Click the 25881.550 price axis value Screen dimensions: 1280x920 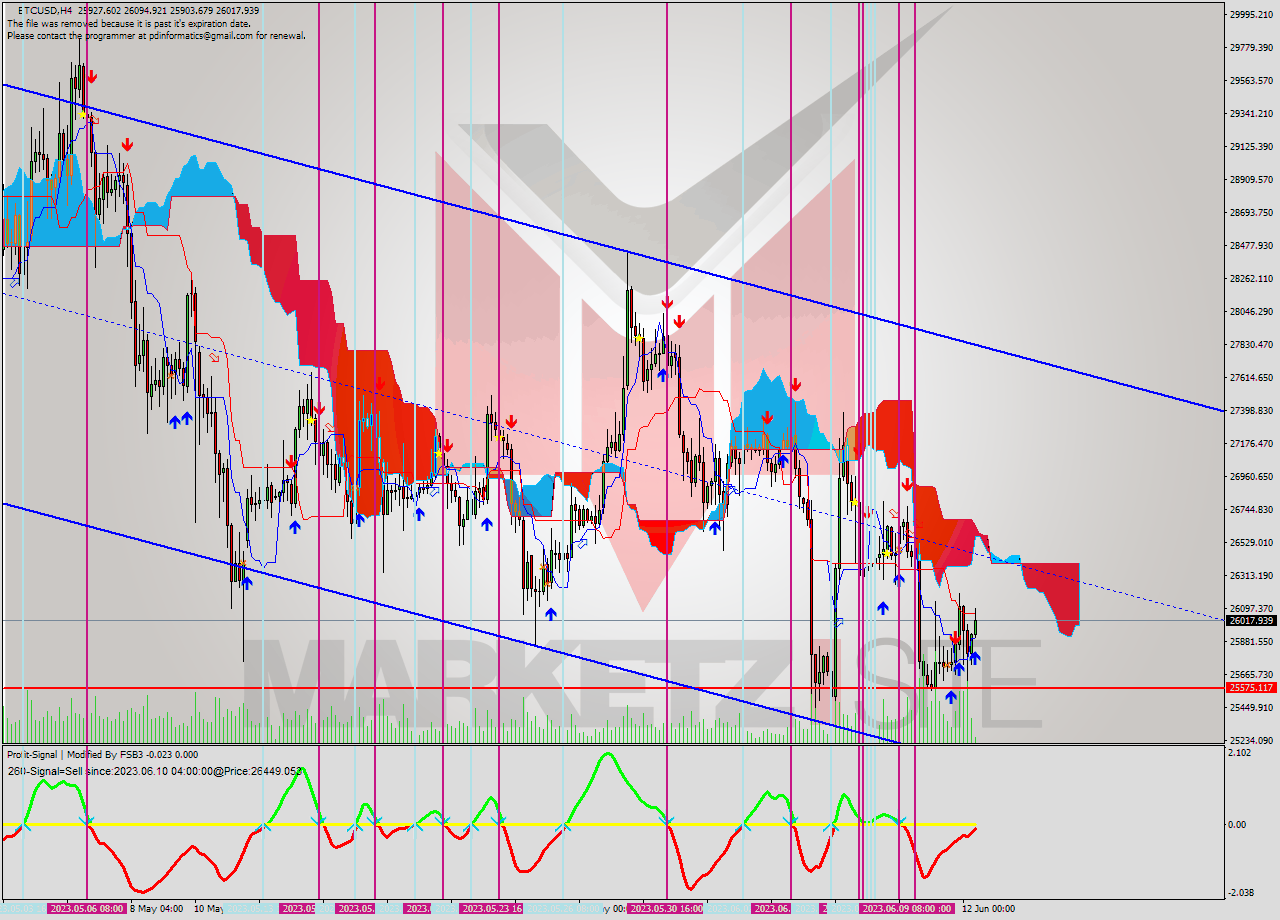(1252, 641)
